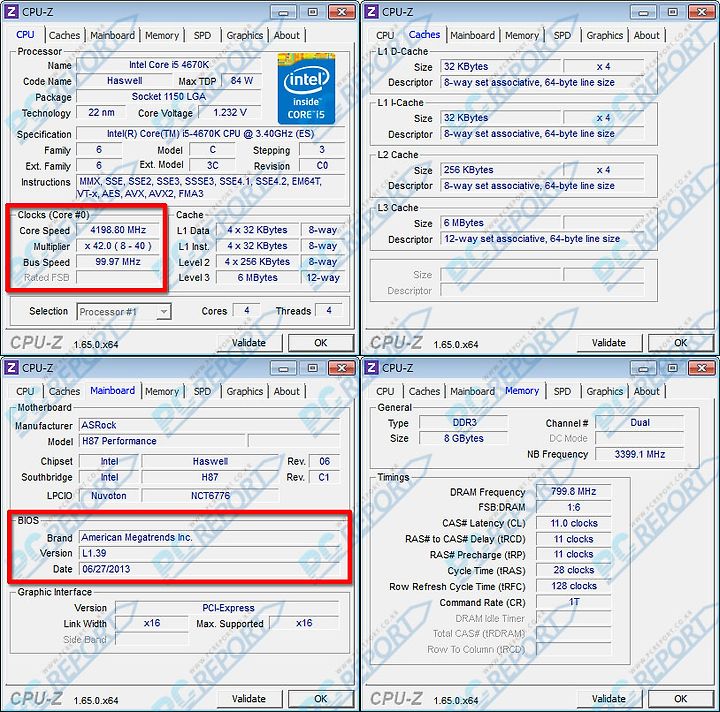Click OK in the Memory window

[x=681, y=699]
